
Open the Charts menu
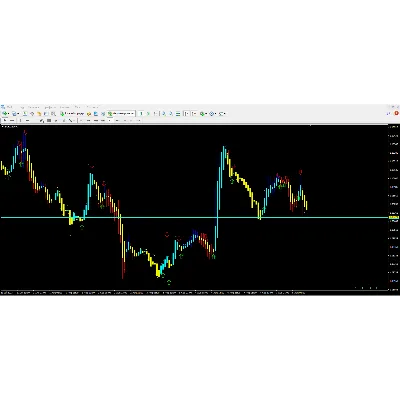pyautogui.click(x=50, y=107)
